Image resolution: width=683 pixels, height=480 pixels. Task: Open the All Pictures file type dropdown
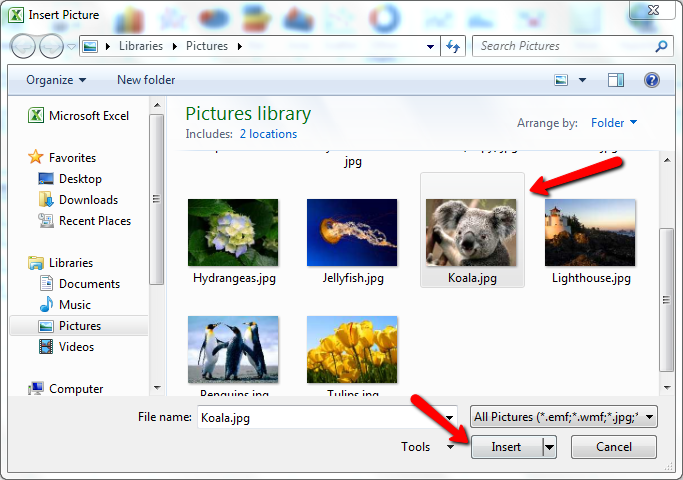pyautogui.click(x=564, y=417)
